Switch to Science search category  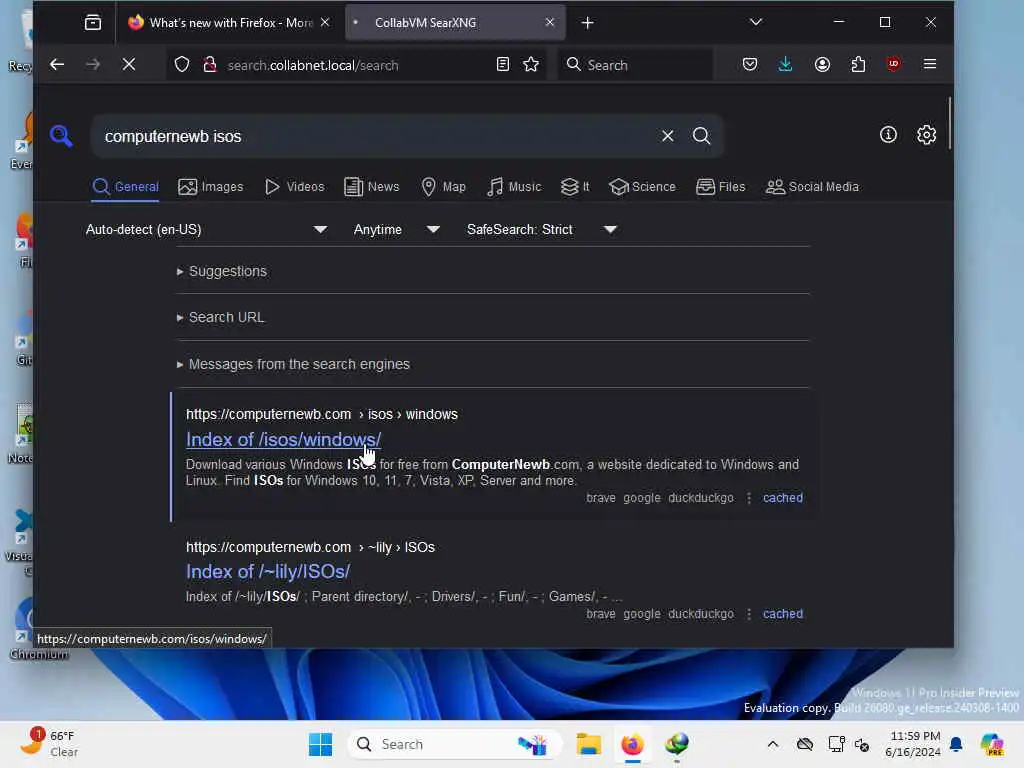click(x=642, y=187)
